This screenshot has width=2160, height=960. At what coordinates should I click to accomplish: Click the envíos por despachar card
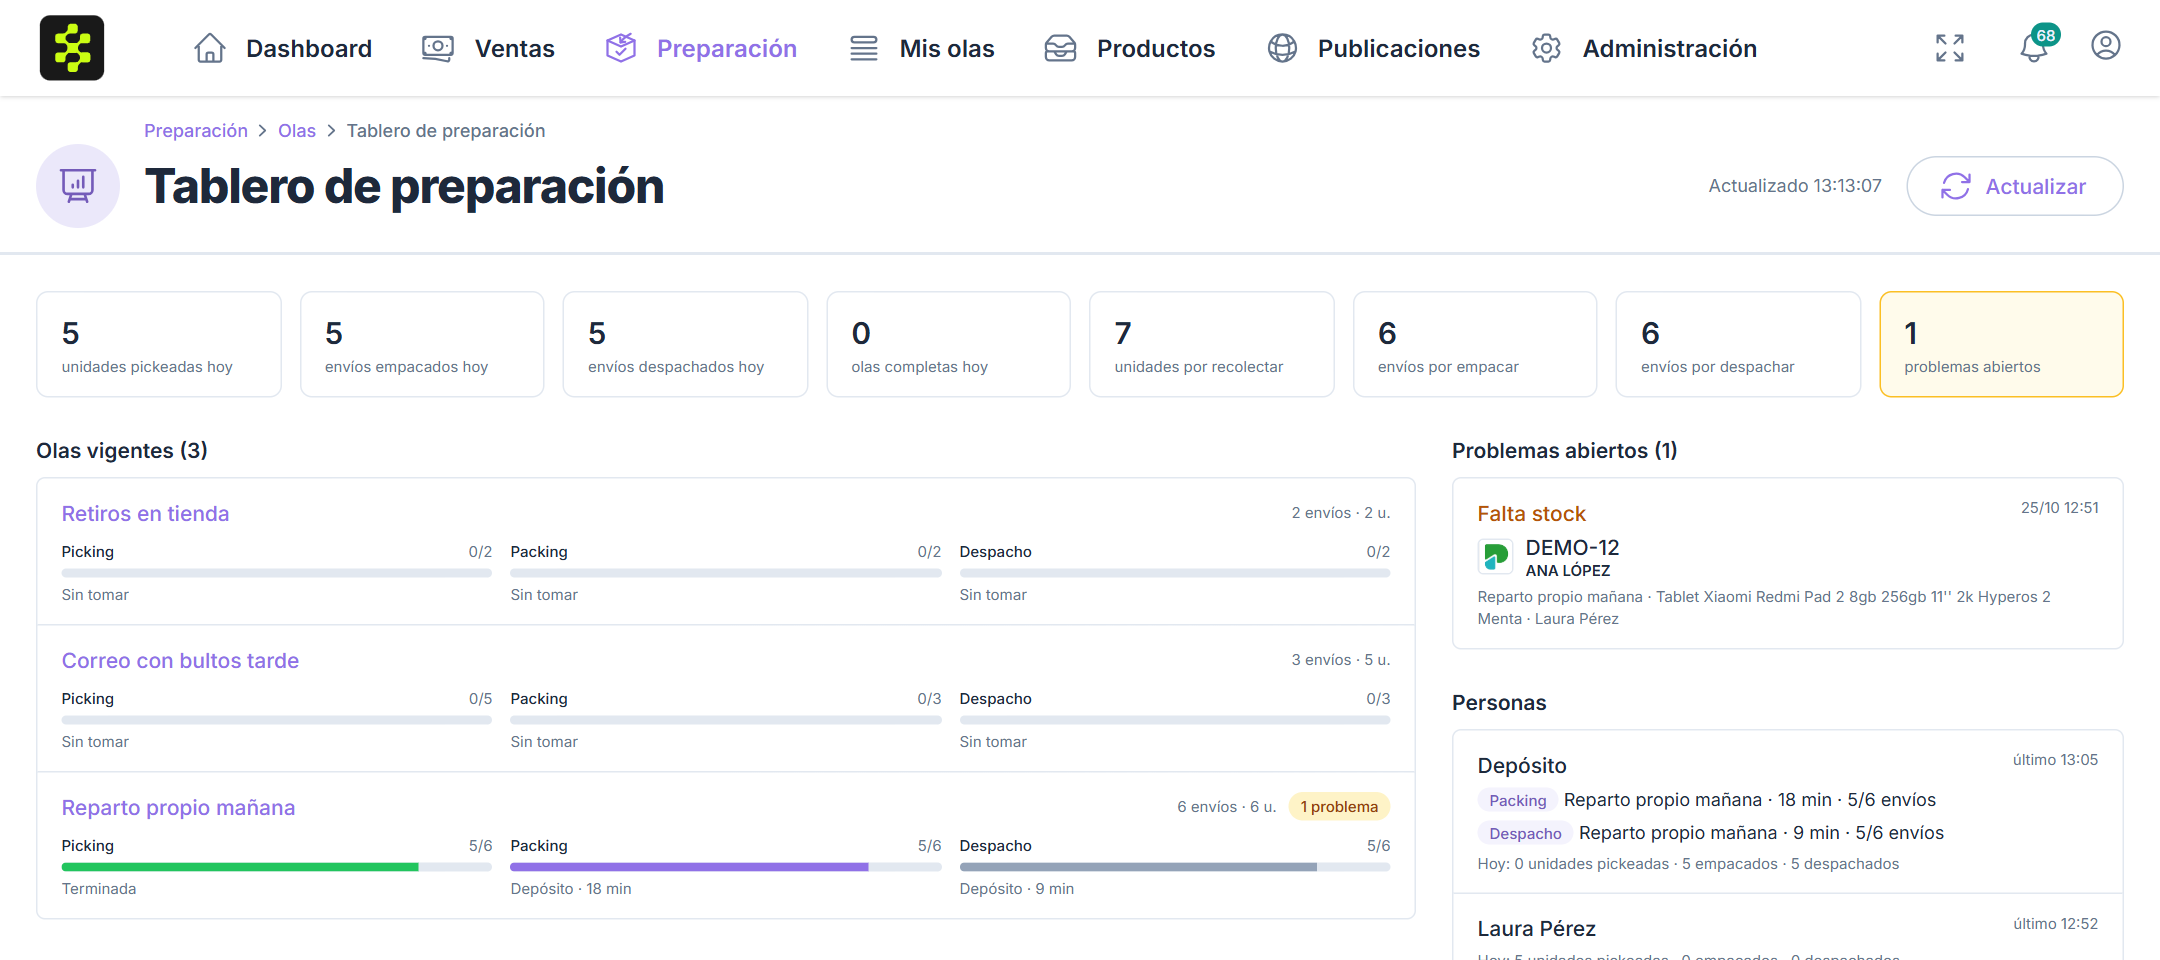[x=1738, y=344]
